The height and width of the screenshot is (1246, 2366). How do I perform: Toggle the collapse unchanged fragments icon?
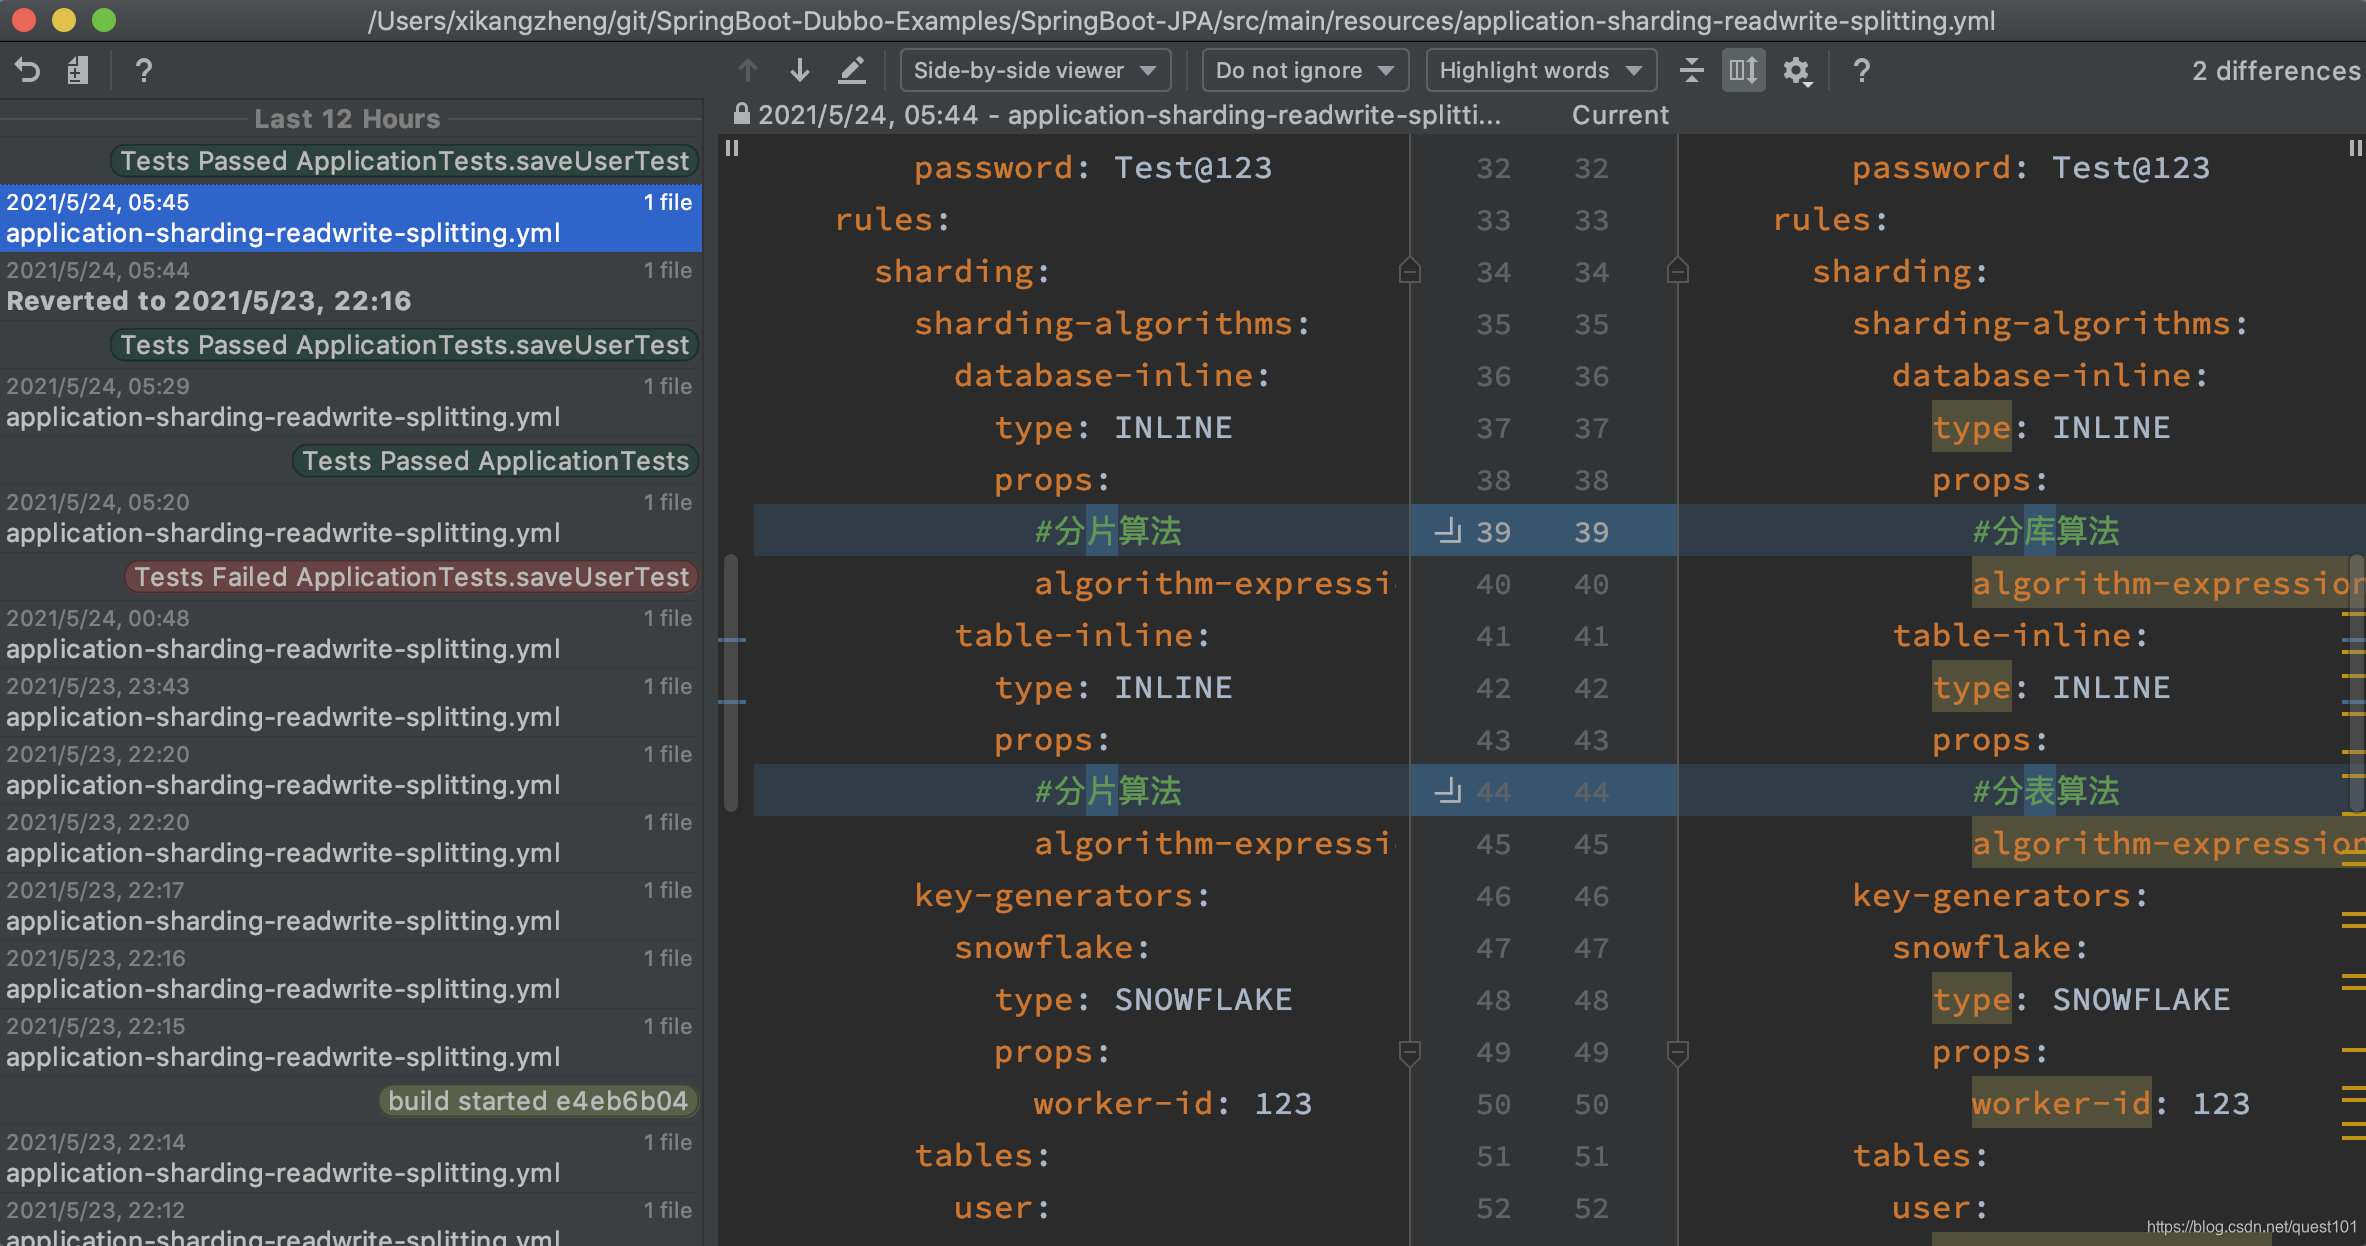click(x=1691, y=70)
